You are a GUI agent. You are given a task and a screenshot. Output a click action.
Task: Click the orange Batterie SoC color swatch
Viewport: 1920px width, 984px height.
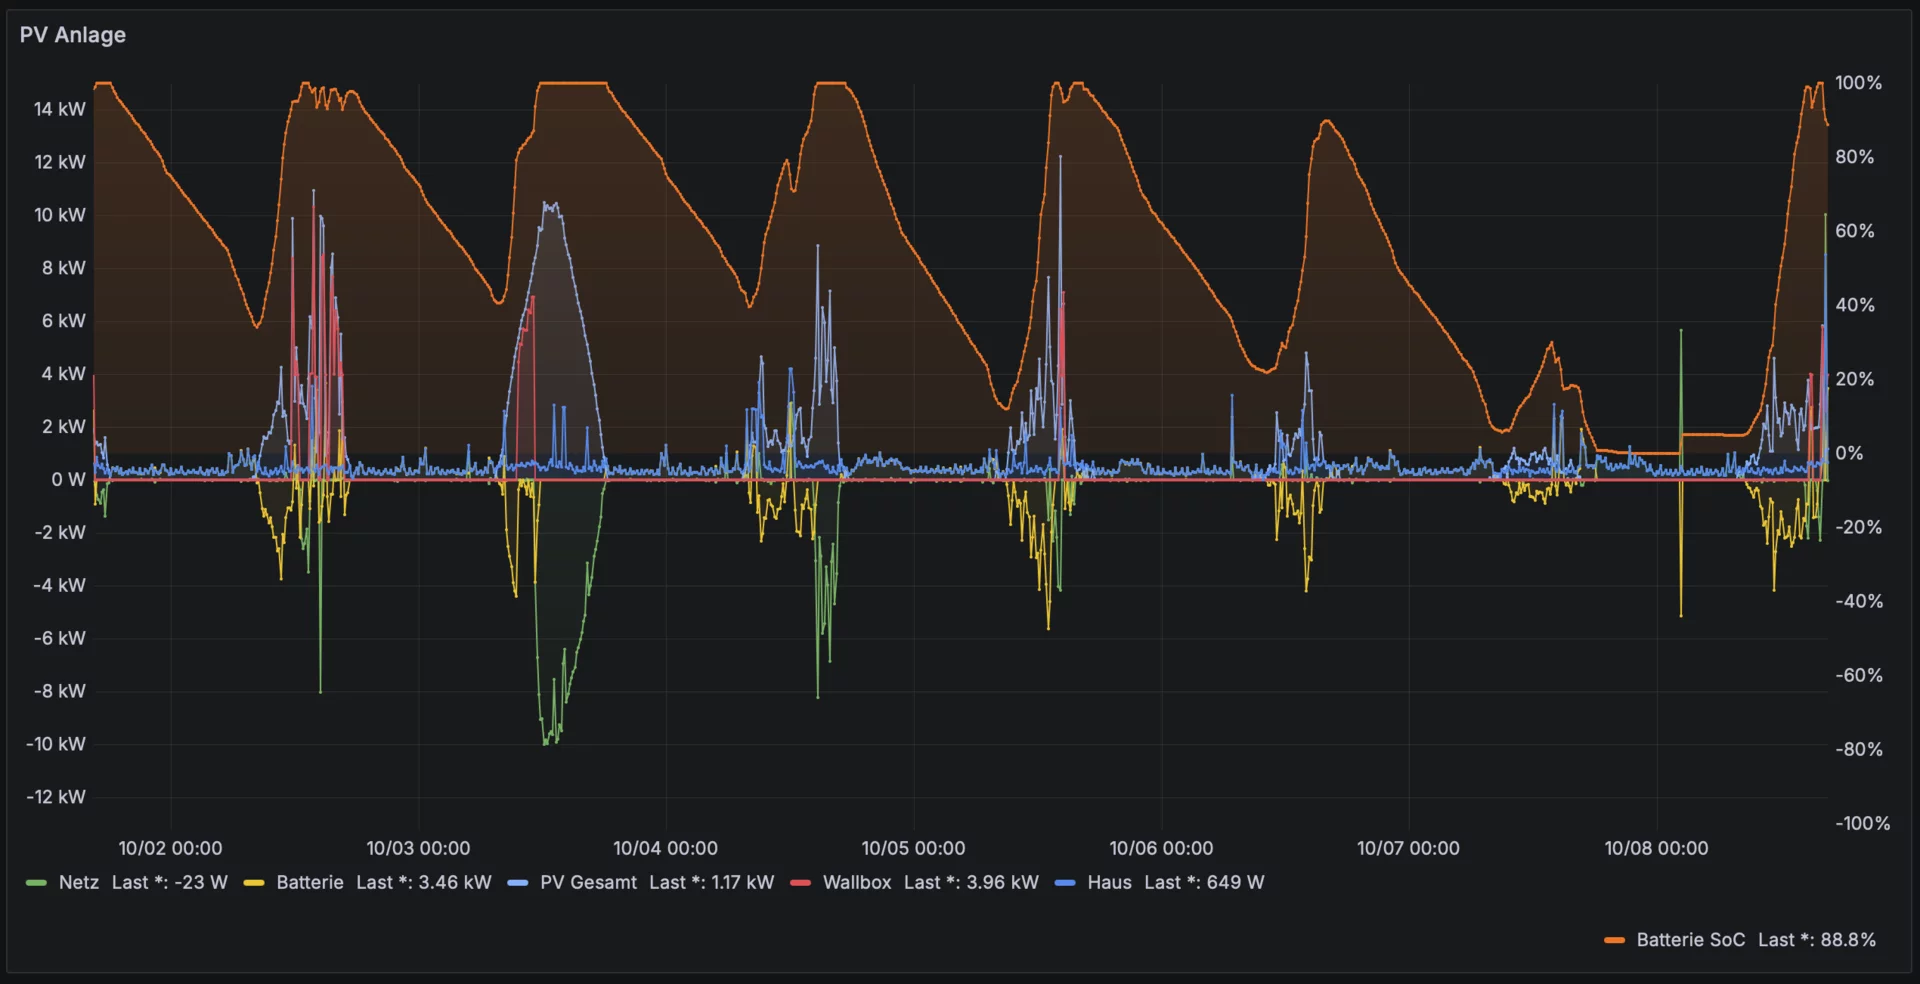[x=1614, y=940]
